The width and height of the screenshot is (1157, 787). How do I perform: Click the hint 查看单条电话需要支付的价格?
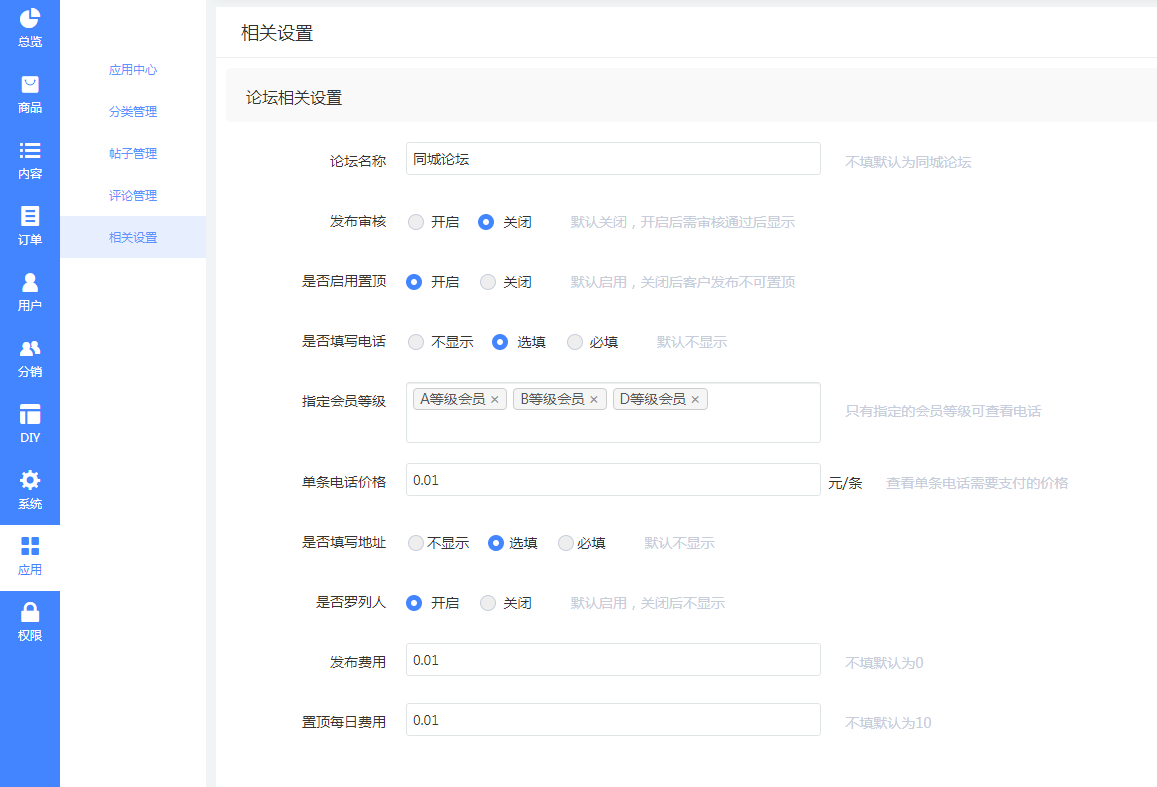pos(977,483)
